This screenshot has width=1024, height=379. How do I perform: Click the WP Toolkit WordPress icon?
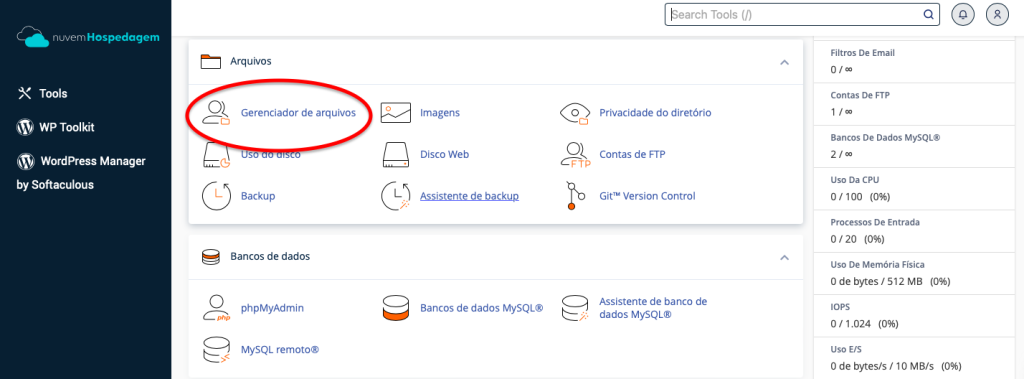point(25,127)
